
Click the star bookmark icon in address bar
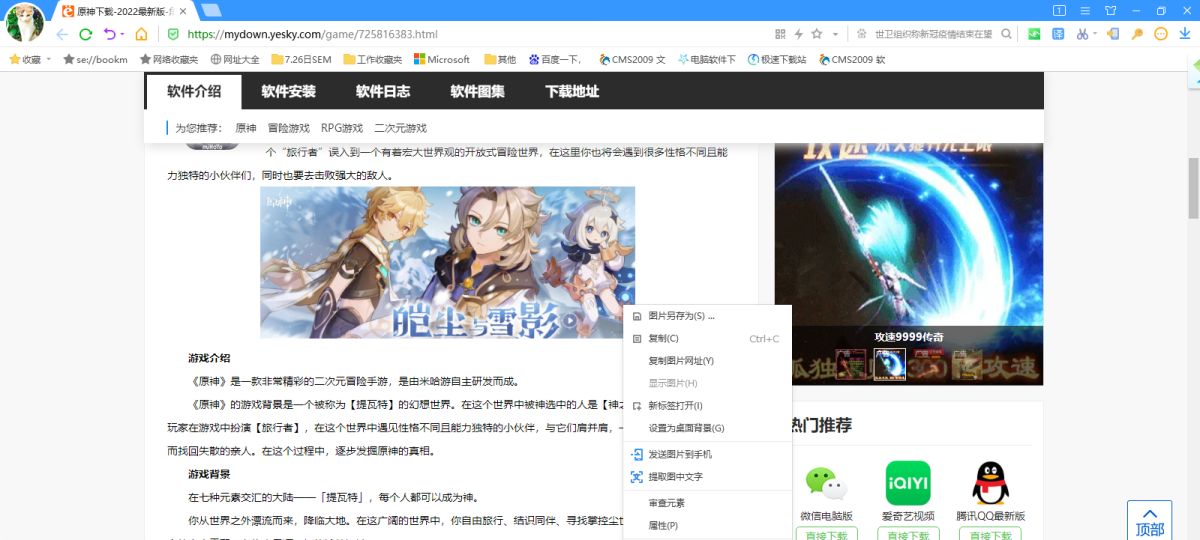[817, 34]
